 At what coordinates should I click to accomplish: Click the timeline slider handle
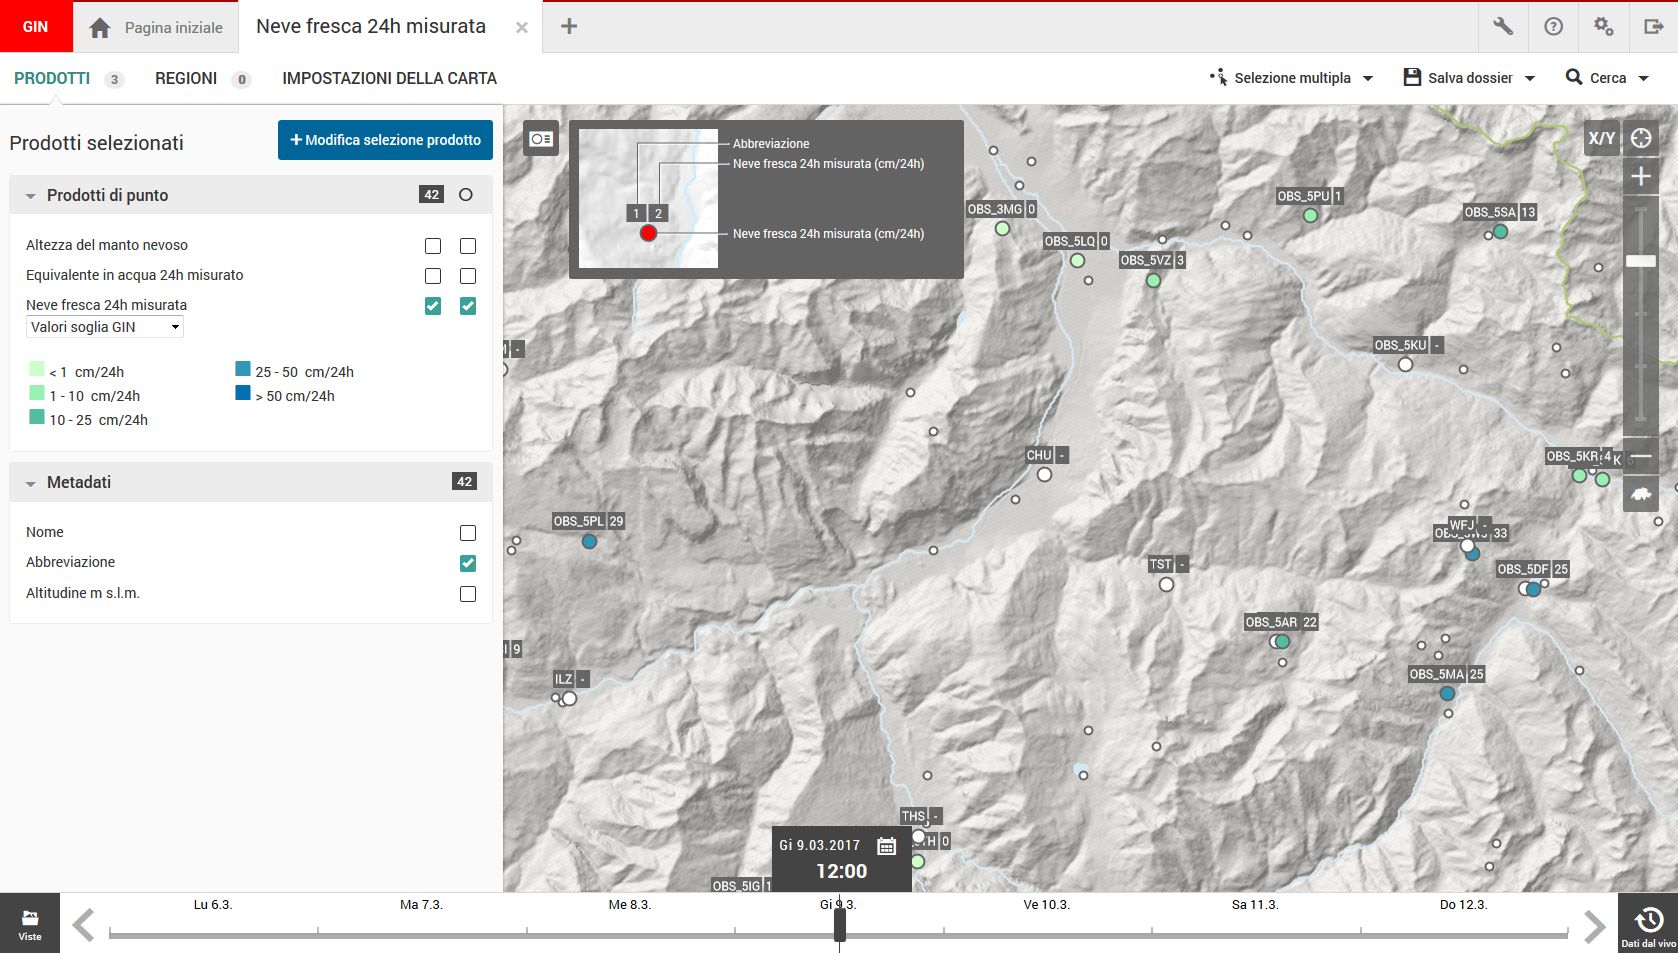point(840,925)
